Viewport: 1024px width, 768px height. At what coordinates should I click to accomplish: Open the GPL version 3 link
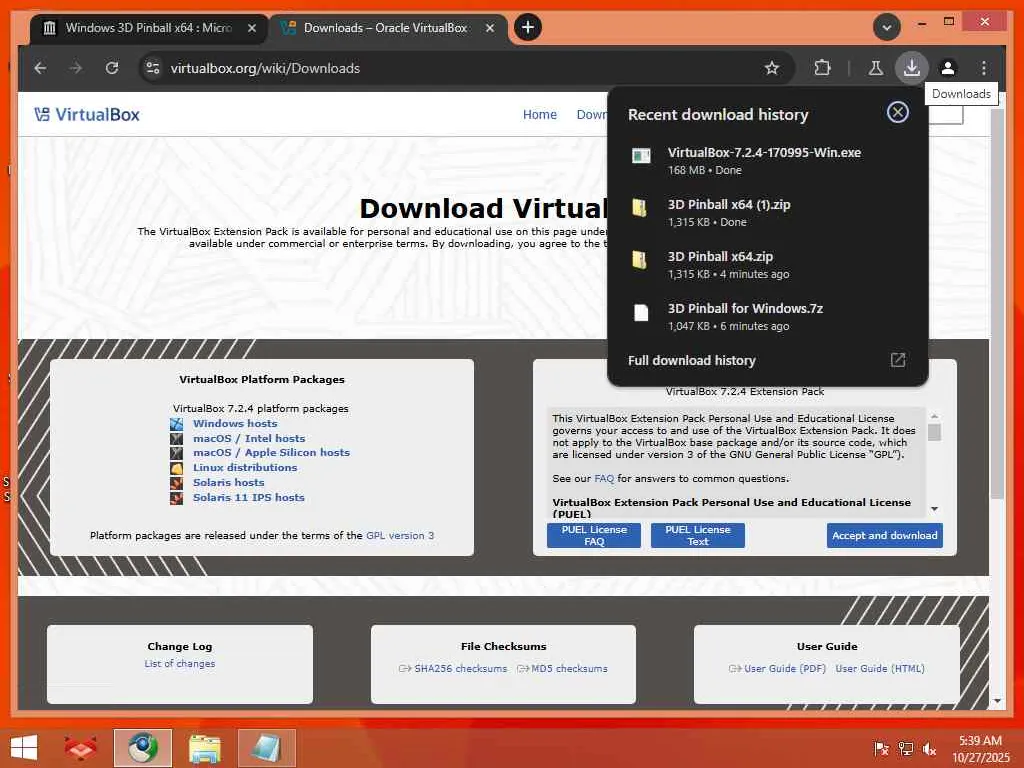pyautogui.click(x=400, y=536)
